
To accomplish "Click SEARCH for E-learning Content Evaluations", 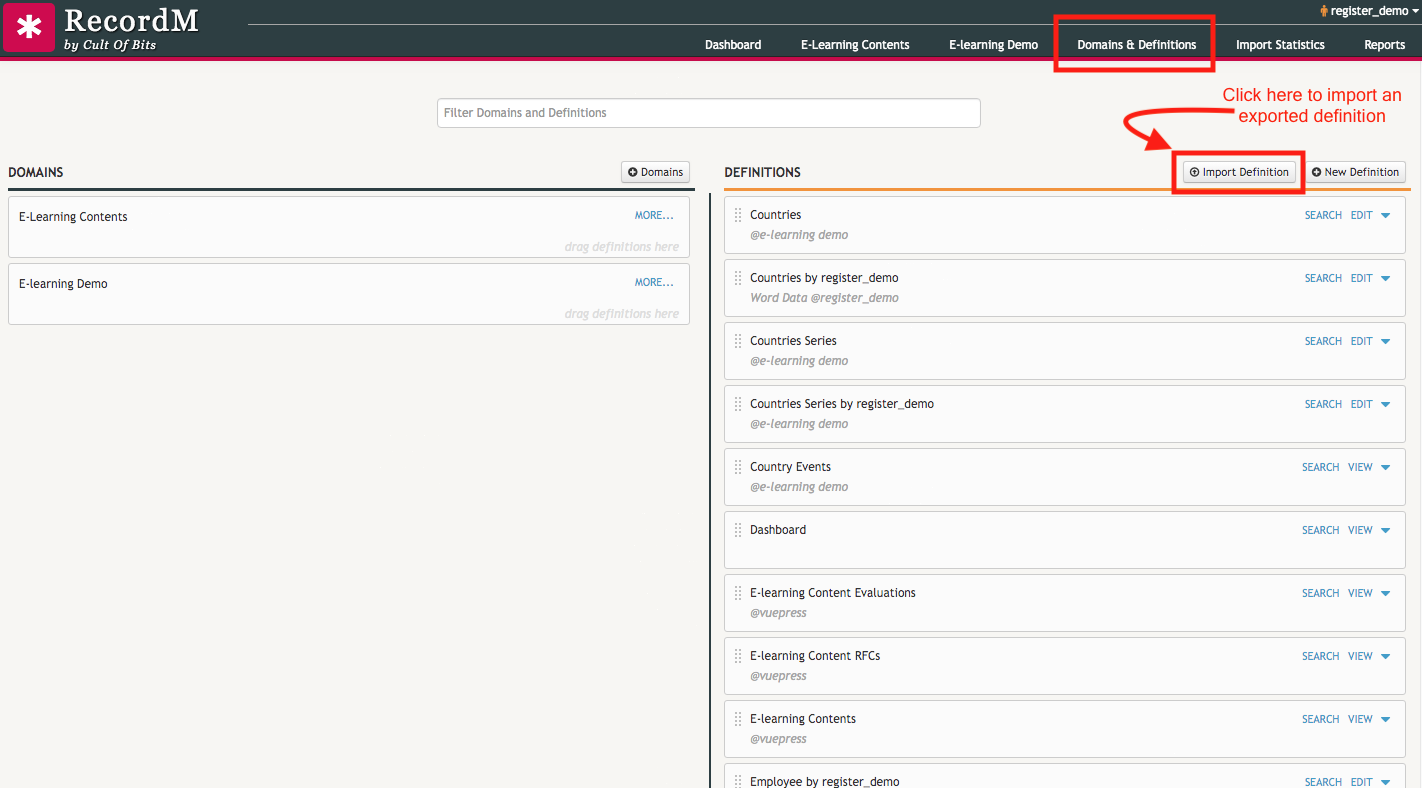I will click(x=1320, y=593).
